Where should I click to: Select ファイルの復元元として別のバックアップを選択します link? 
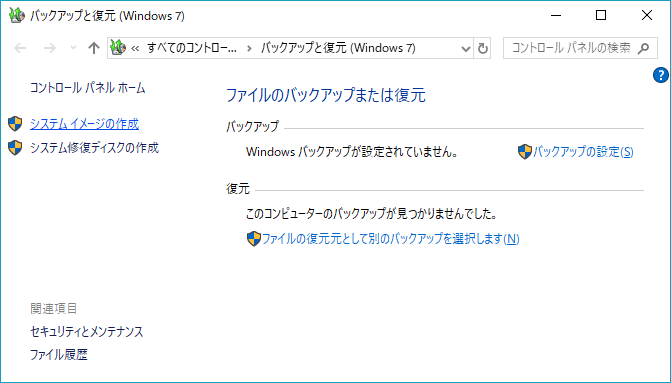[390, 238]
